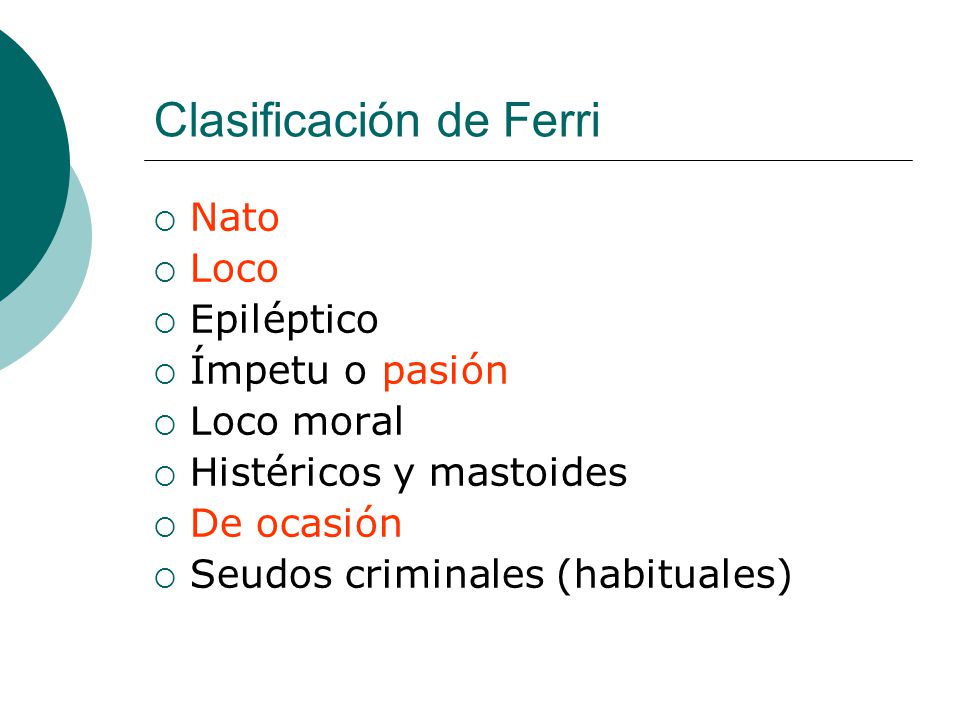This screenshot has width=960, height=720.
Task: Click the slide title Clasificación de Ferri
Action: point(377,121)
